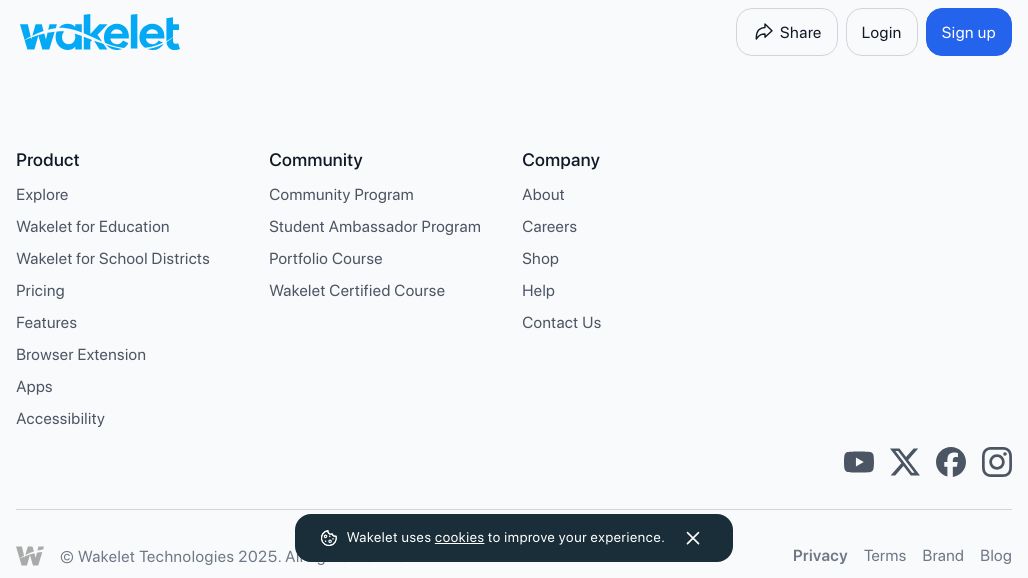Open the Careers link

point(549,227)
